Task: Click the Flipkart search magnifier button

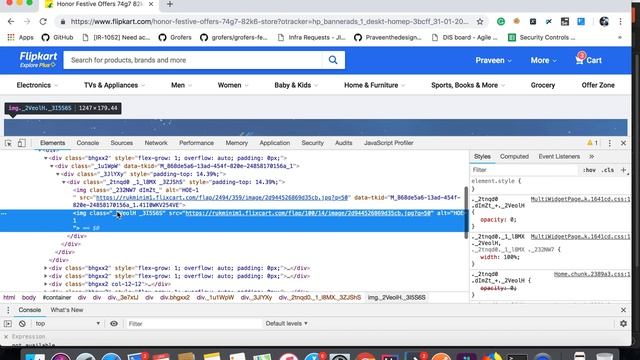Action: pos(333,60)
